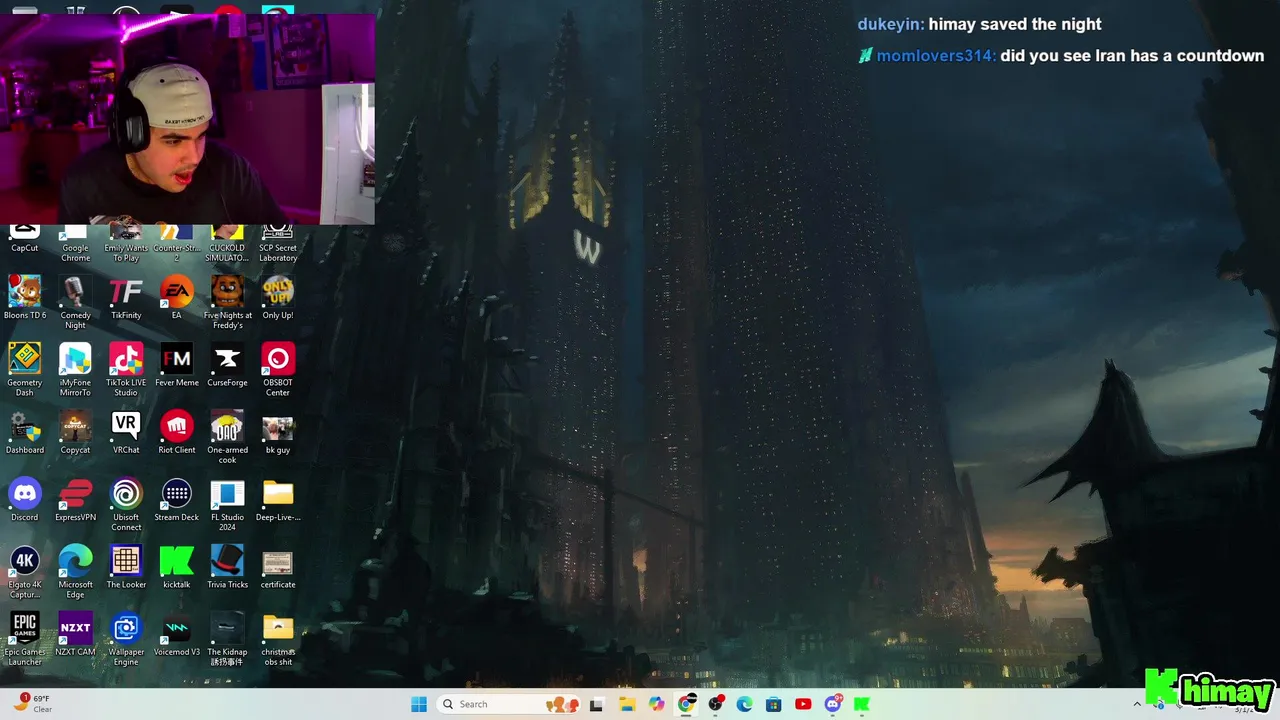Launch Copilot from the taskbar
The width and height of the screenshot is (1280, 720).
(x=656, y=704)
